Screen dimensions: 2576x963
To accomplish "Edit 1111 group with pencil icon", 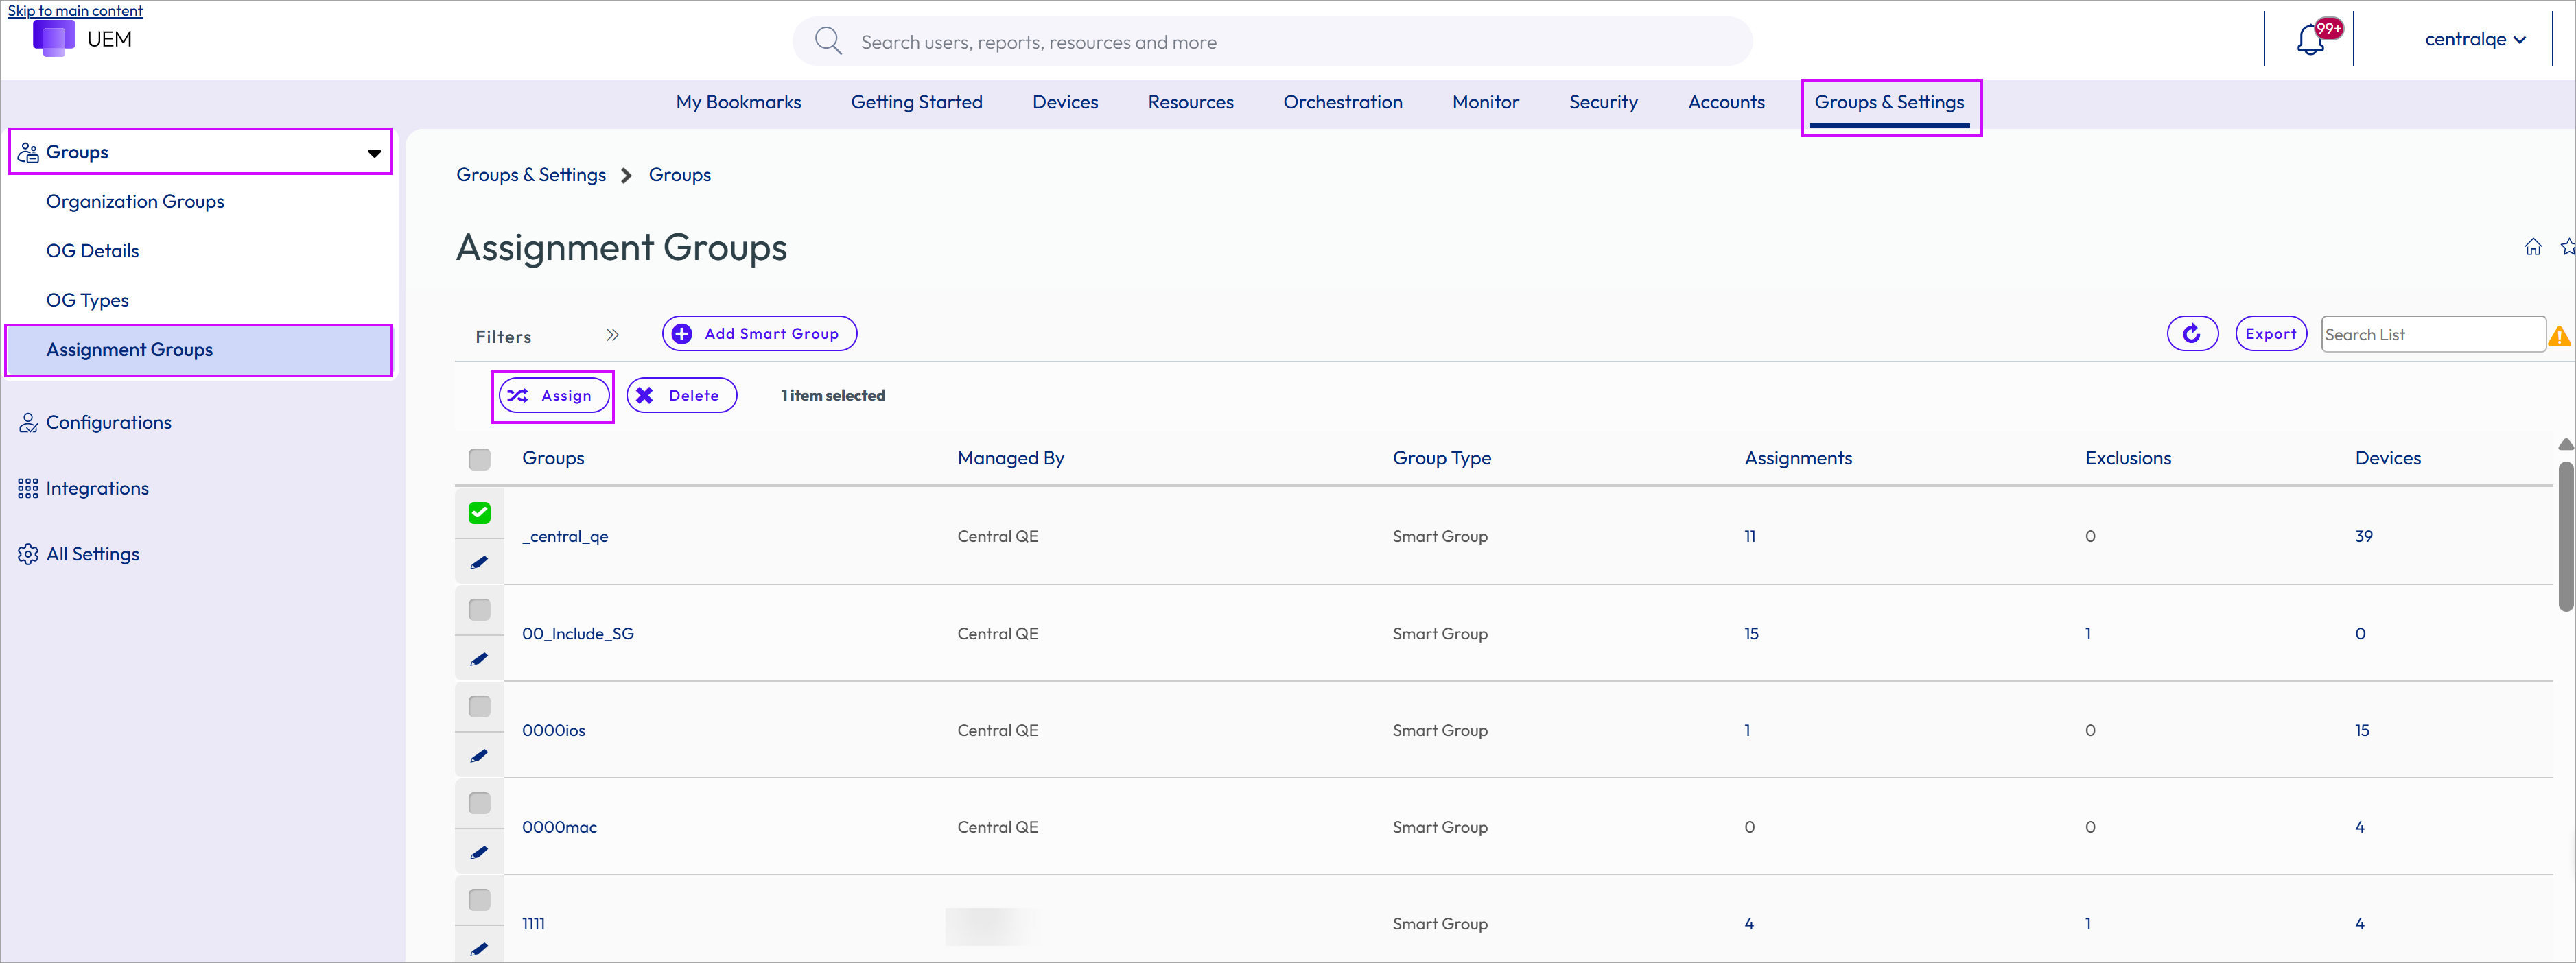I will [x=479, y=949].
